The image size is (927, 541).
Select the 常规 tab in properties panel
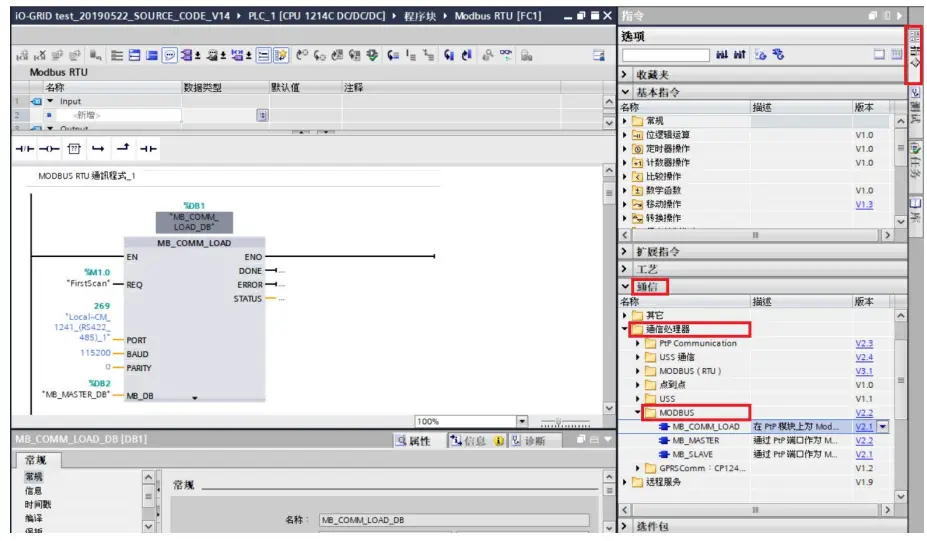35,460
